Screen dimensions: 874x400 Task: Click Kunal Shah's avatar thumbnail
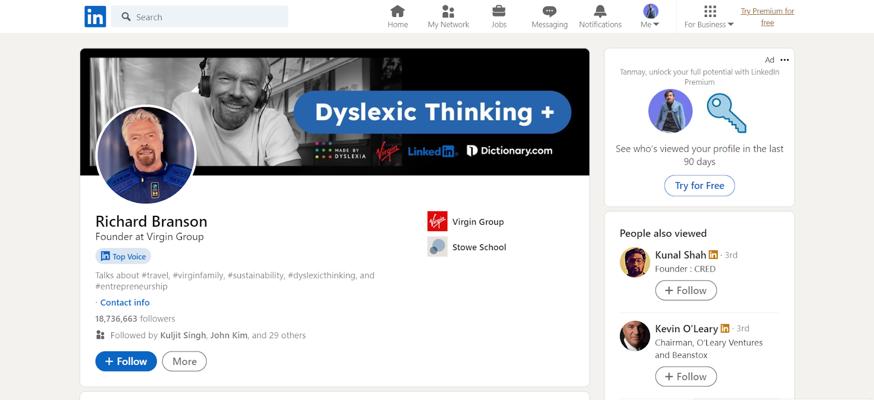(635, 262)
